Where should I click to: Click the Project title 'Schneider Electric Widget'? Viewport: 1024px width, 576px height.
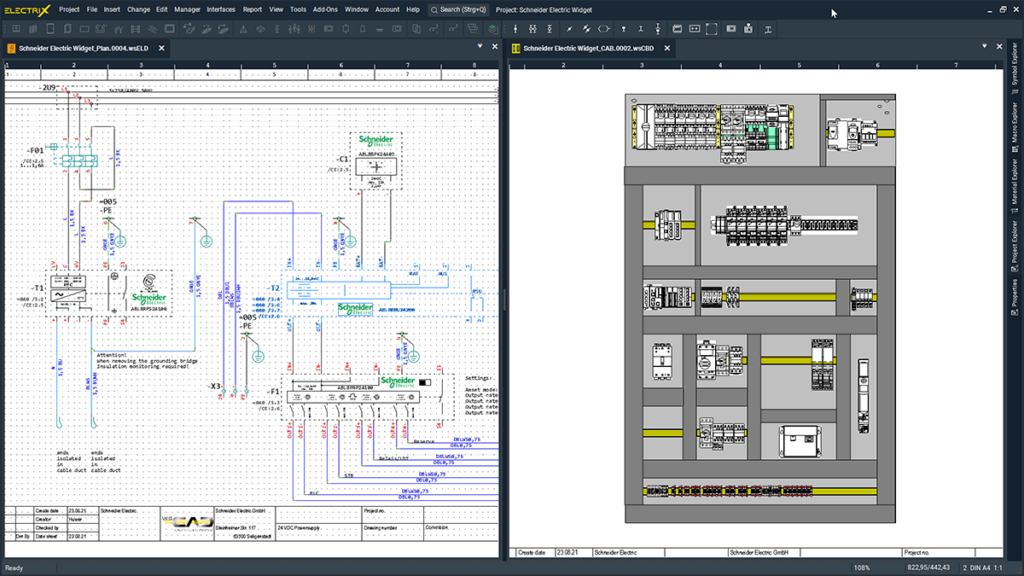point(543,10)
